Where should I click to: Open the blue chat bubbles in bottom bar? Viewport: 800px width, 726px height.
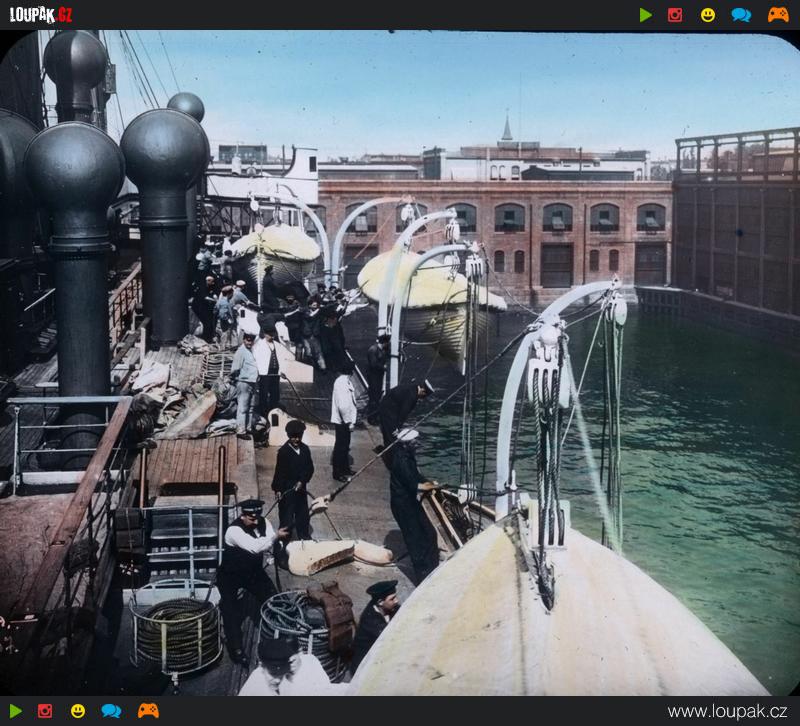coord(111,711)
